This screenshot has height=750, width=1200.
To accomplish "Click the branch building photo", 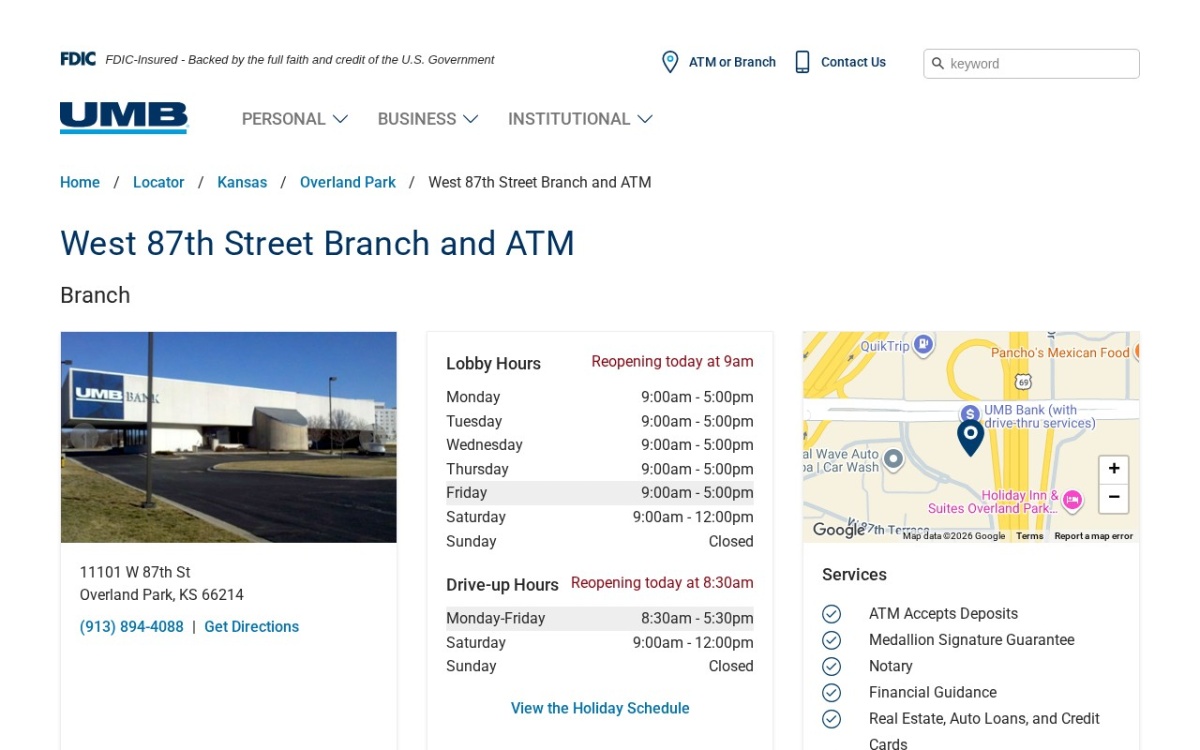I will (229, 437).
